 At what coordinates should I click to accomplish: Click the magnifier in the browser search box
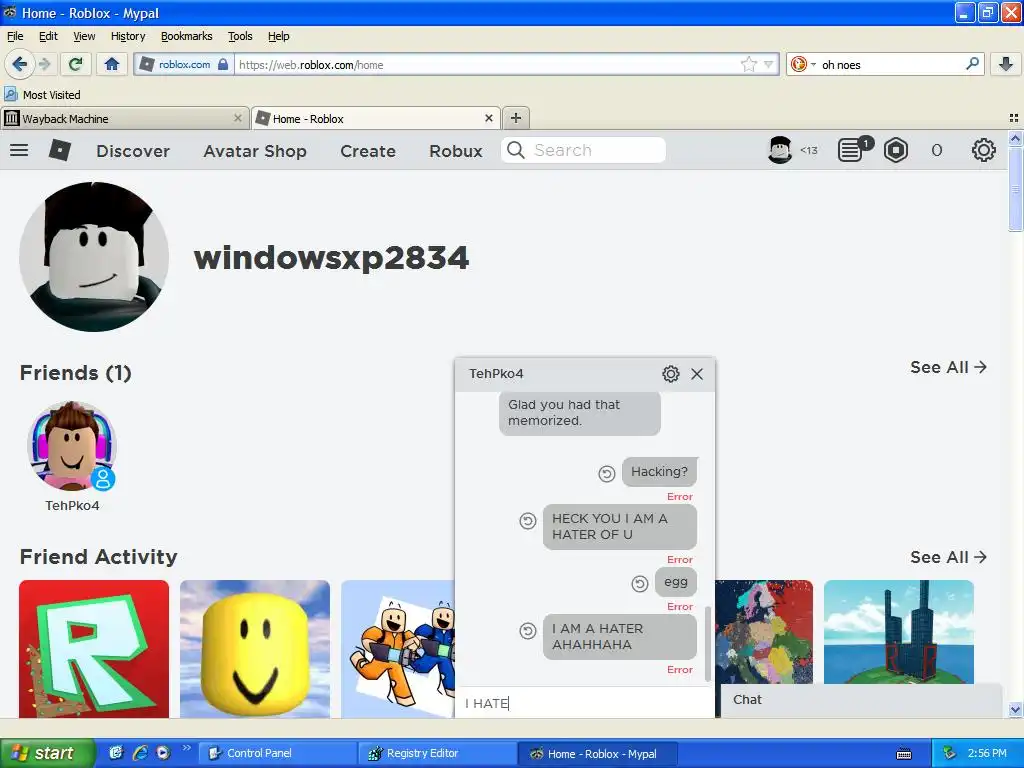coord(972,64)
